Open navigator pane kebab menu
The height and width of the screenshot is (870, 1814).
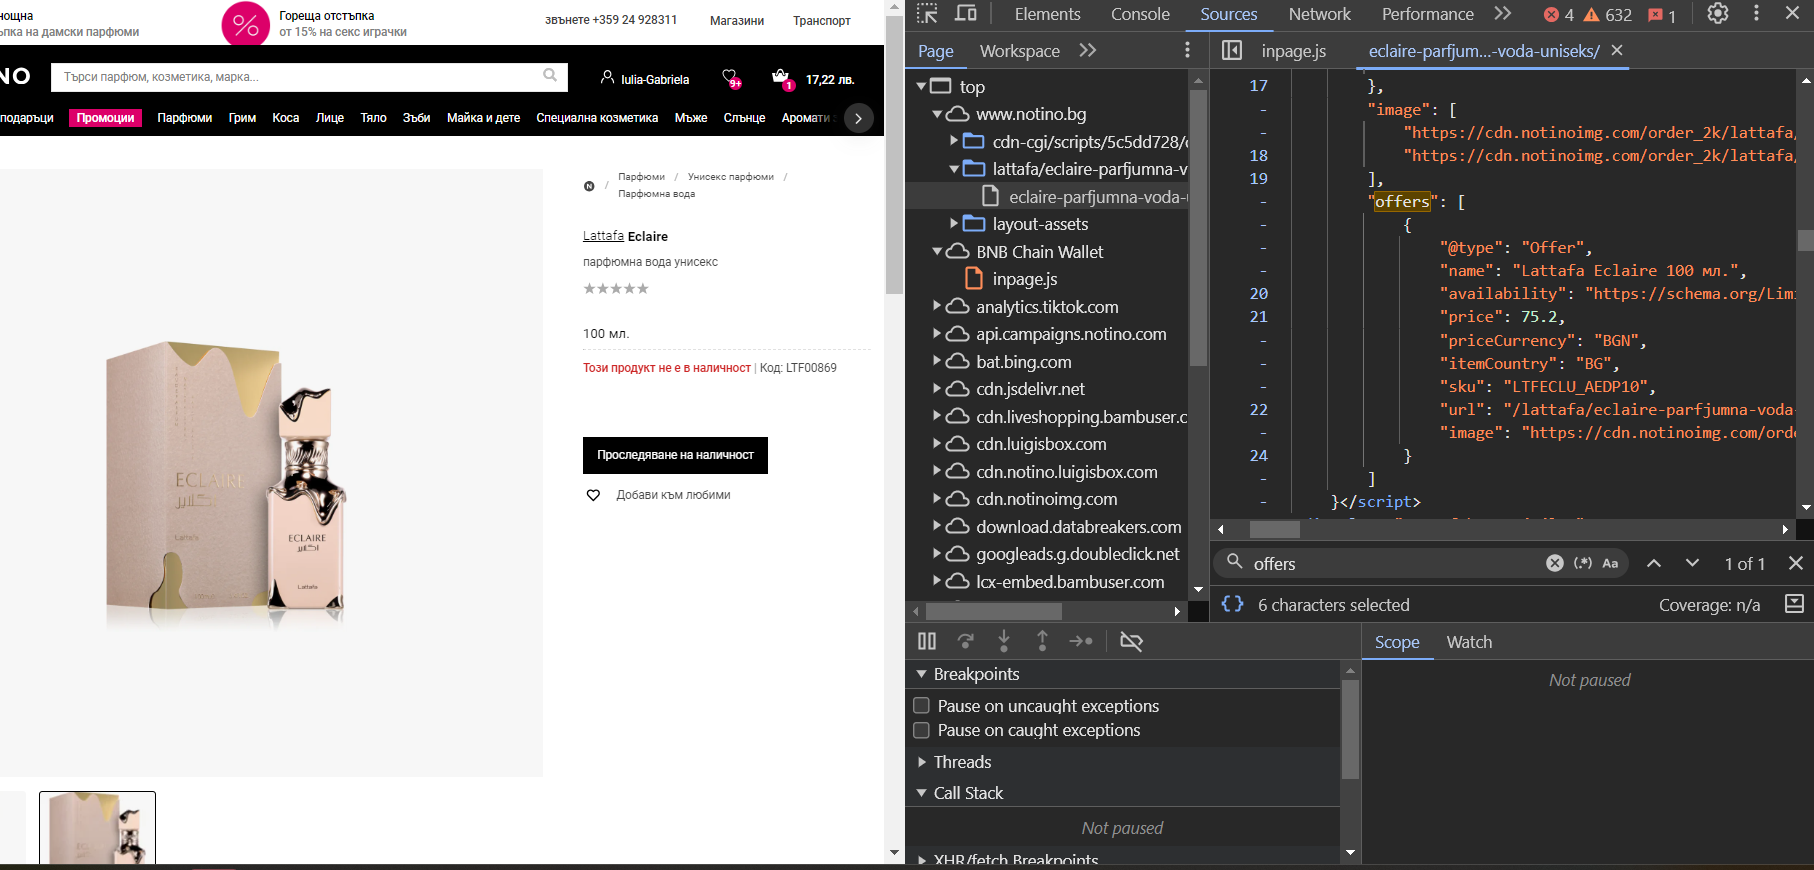(1187, 50)
